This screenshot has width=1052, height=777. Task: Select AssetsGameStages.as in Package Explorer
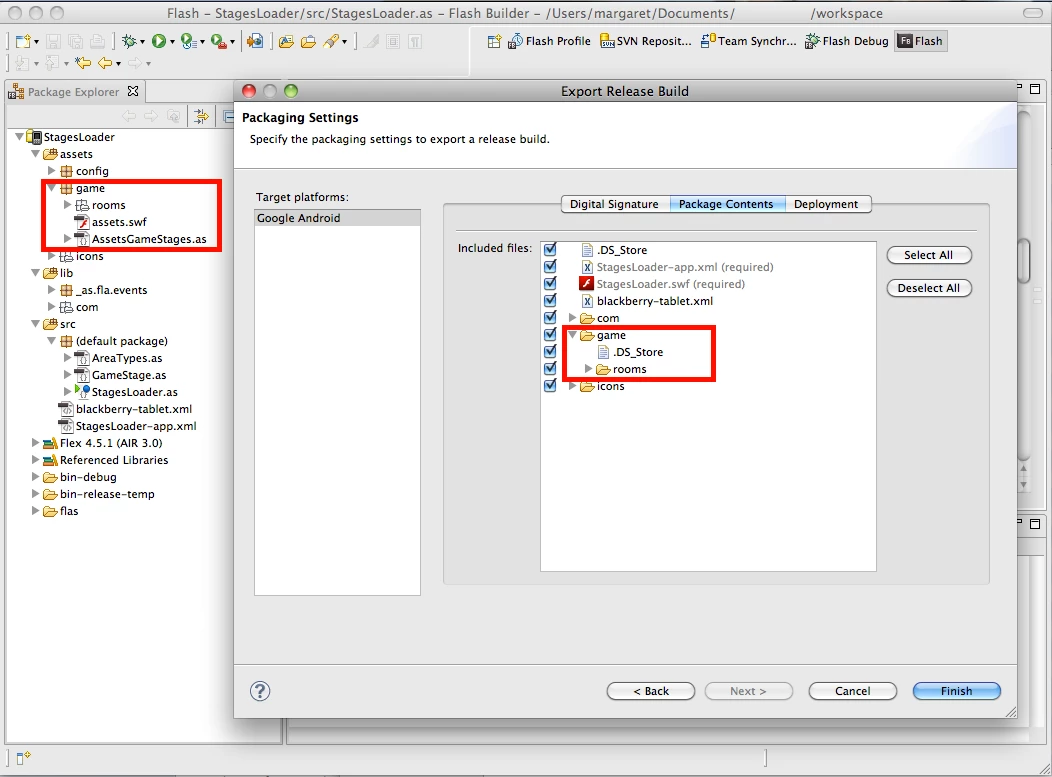tap(149, 239)
